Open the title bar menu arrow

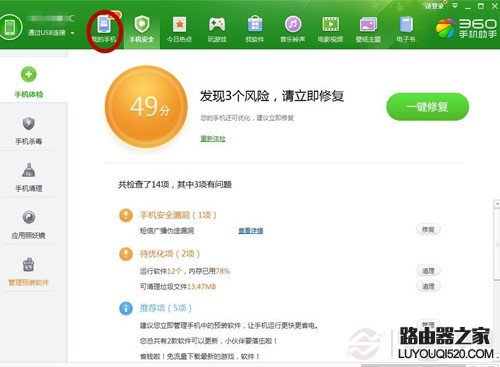(x=455, y=6)
